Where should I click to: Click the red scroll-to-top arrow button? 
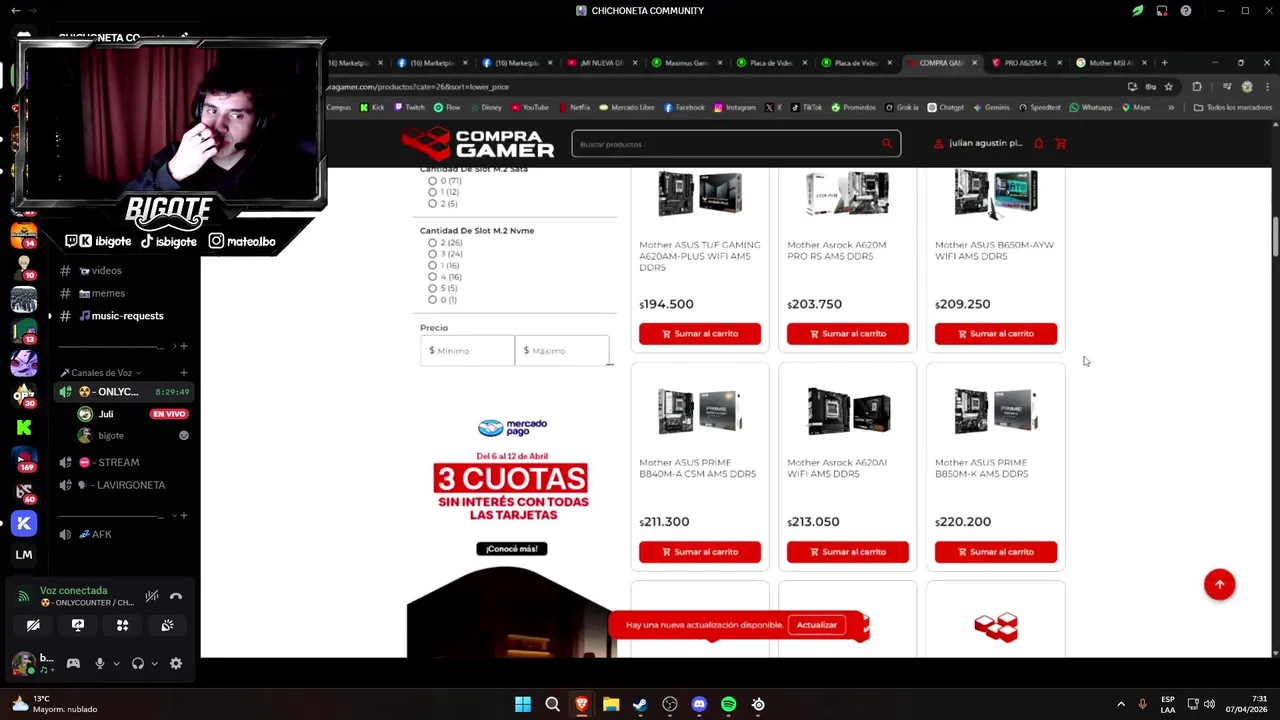coord(1219,585)
